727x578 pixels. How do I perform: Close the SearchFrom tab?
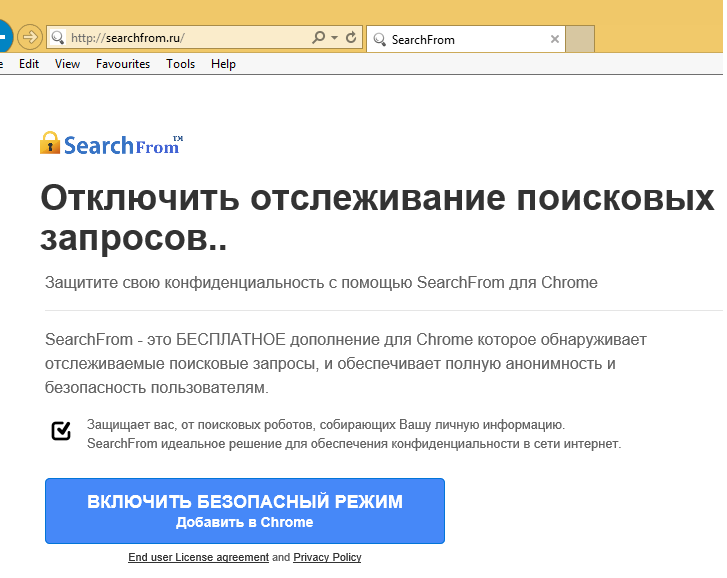pos(555,40)
